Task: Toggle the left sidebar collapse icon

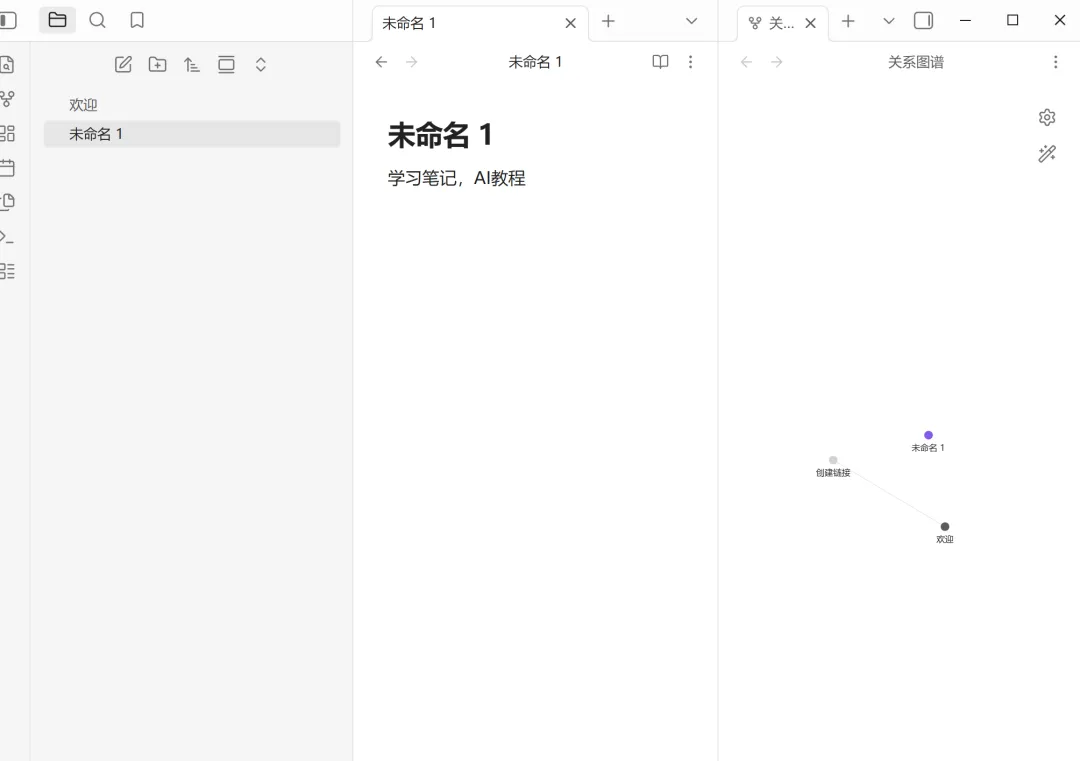Action: pyautogui.click(x=8, y=21)
